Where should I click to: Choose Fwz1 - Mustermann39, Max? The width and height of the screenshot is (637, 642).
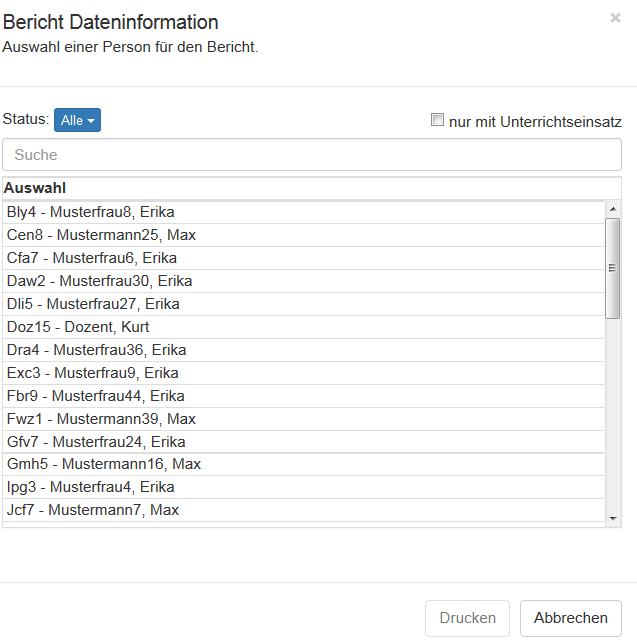click(101, 419)
